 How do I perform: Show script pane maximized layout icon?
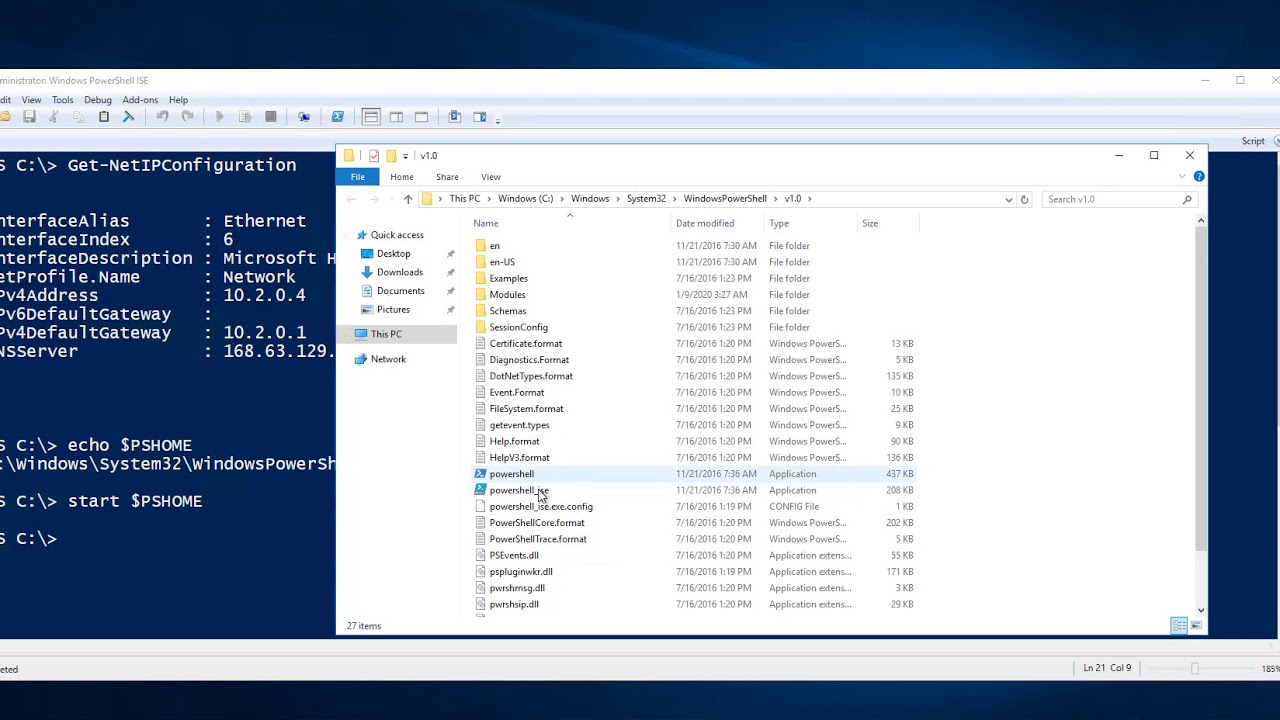[x=421, y=117]
